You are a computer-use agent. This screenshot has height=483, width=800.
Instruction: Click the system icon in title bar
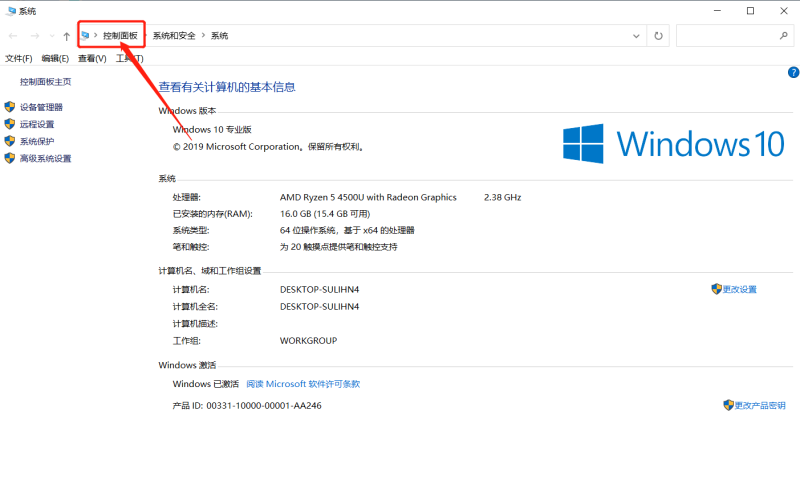tap(11, 11)
